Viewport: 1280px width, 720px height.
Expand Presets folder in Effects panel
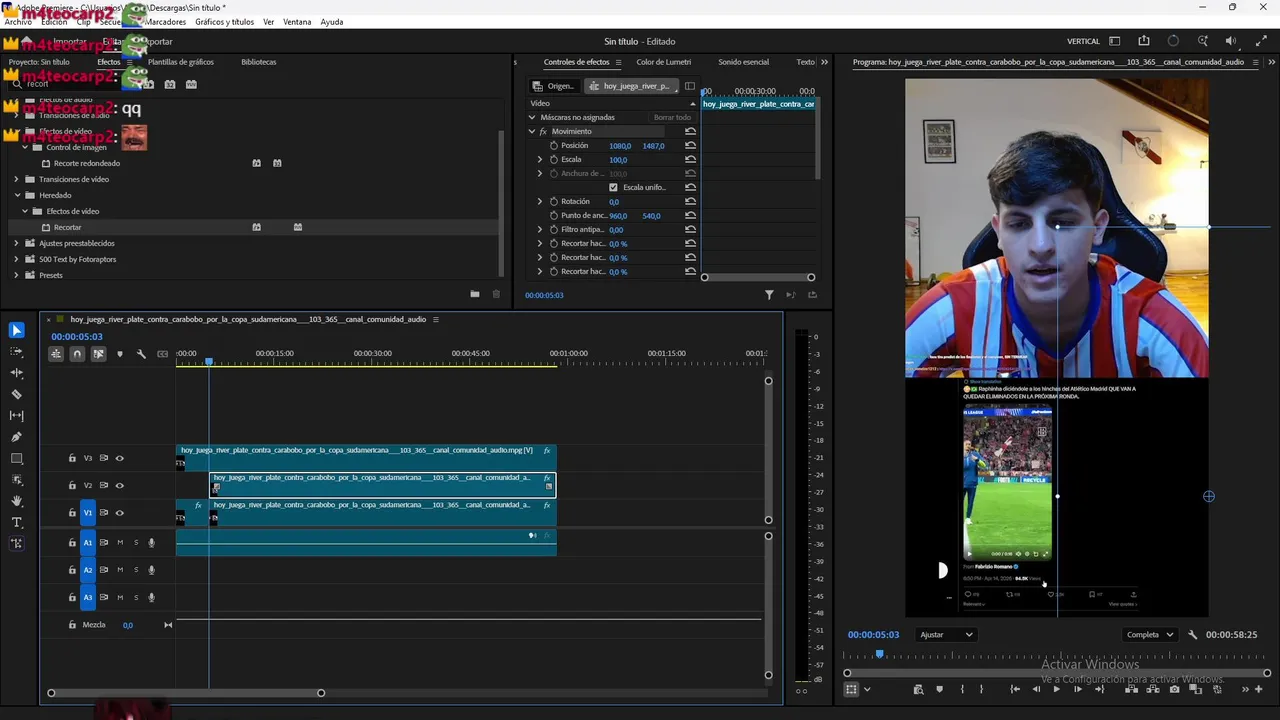click(x=16, y=276)
